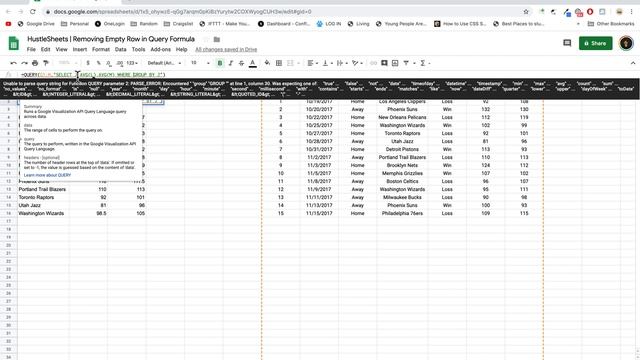Open the font family Default dropdown
This screenshot has width=640, height=360.
coord(164,63)
